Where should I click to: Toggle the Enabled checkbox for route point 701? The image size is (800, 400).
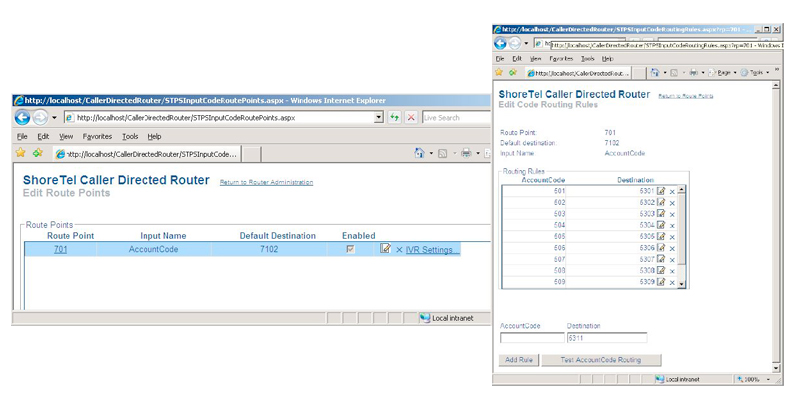coord(350,249)
